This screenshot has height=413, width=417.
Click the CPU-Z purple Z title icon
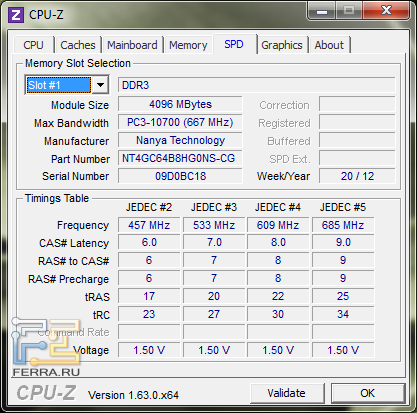tap(16, 15)
